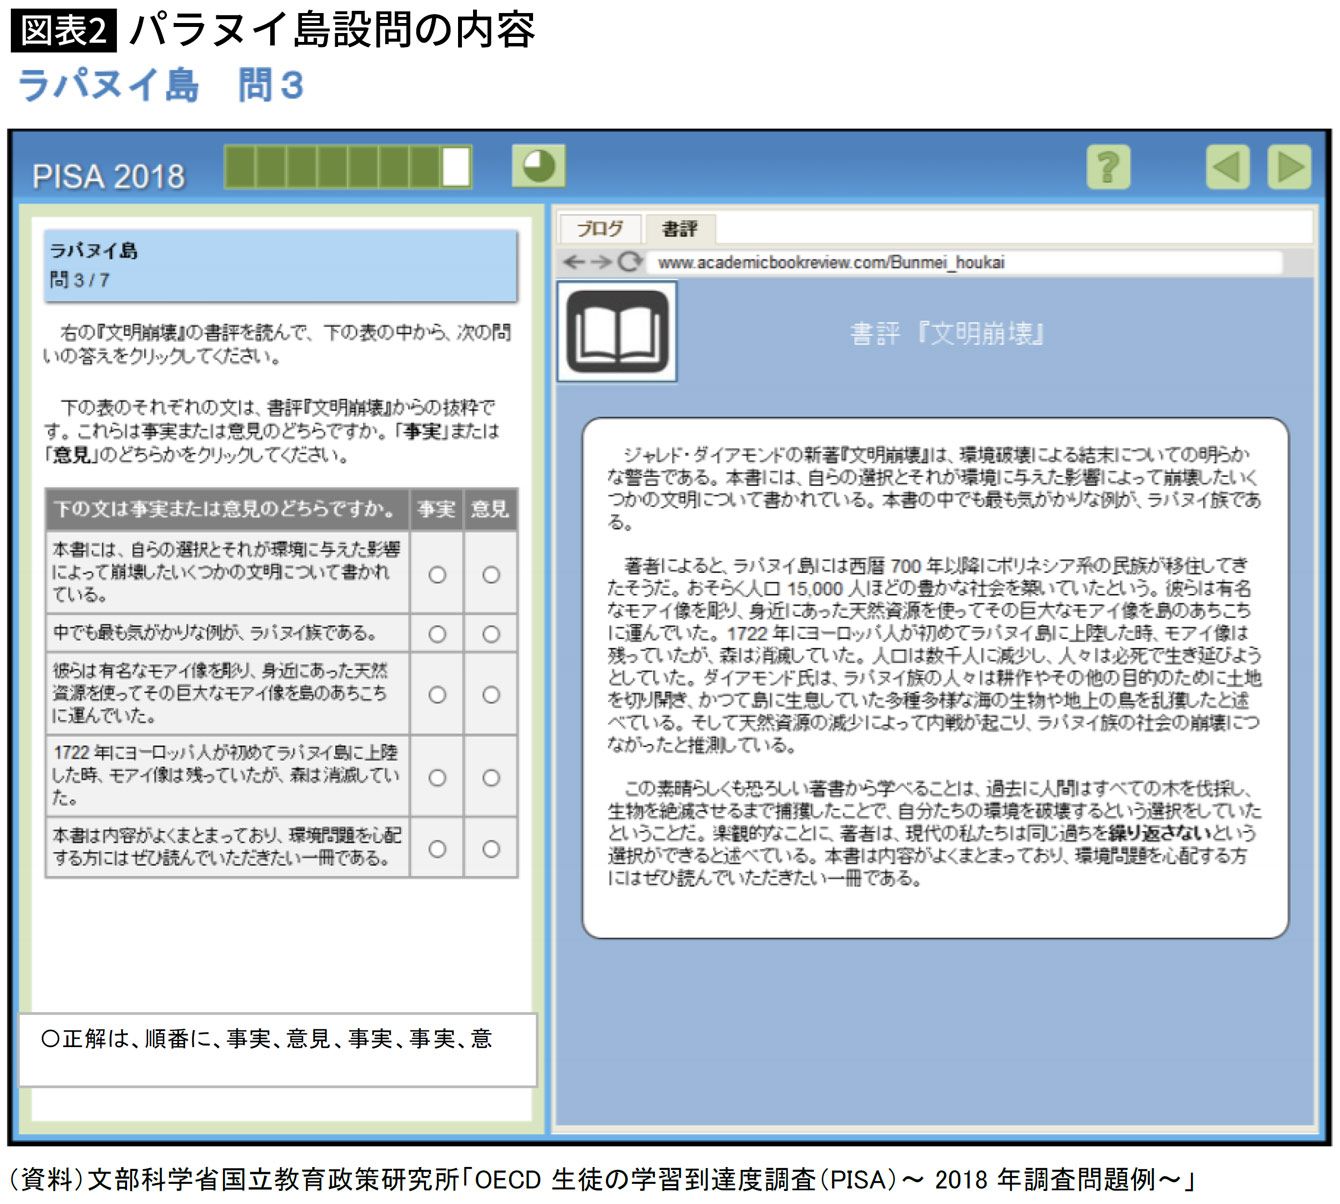Advance to next question with right arrow
Image resolution: width=1340 pixels, height=1204 pixels.
coord(1288,167)
